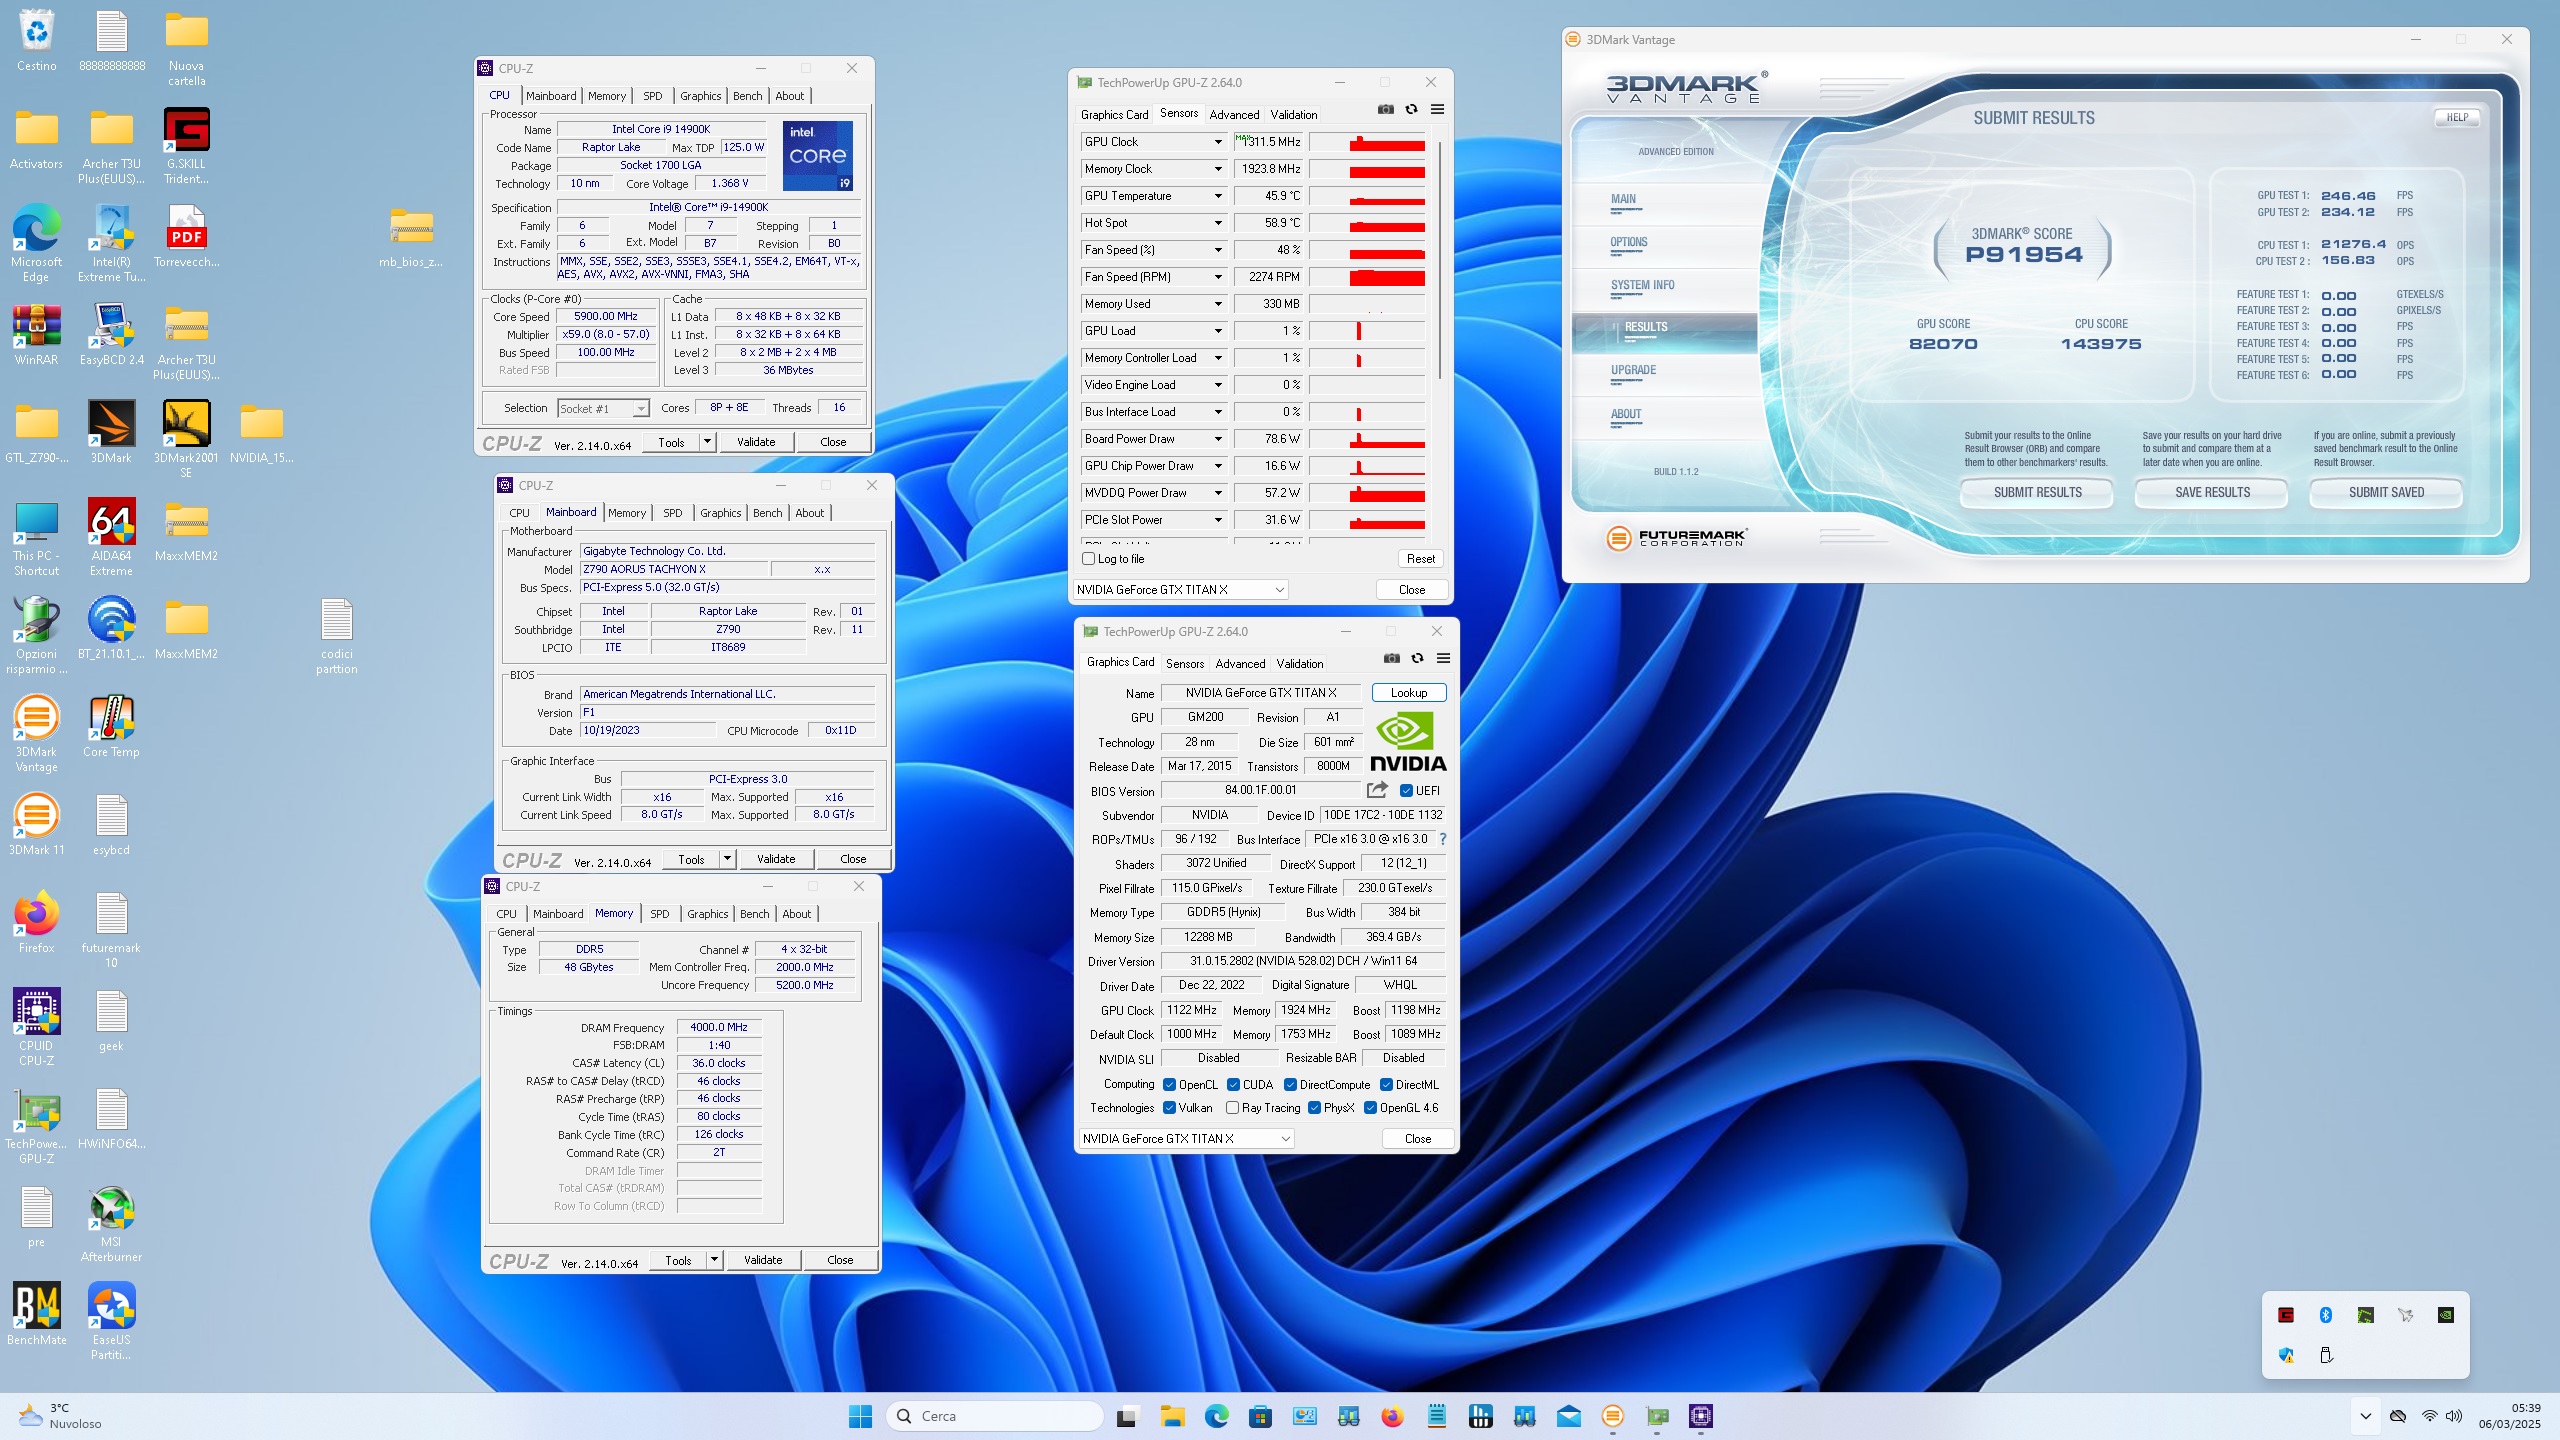
Task: Open File Explorer from the taskbar
Action: 1172,1416
